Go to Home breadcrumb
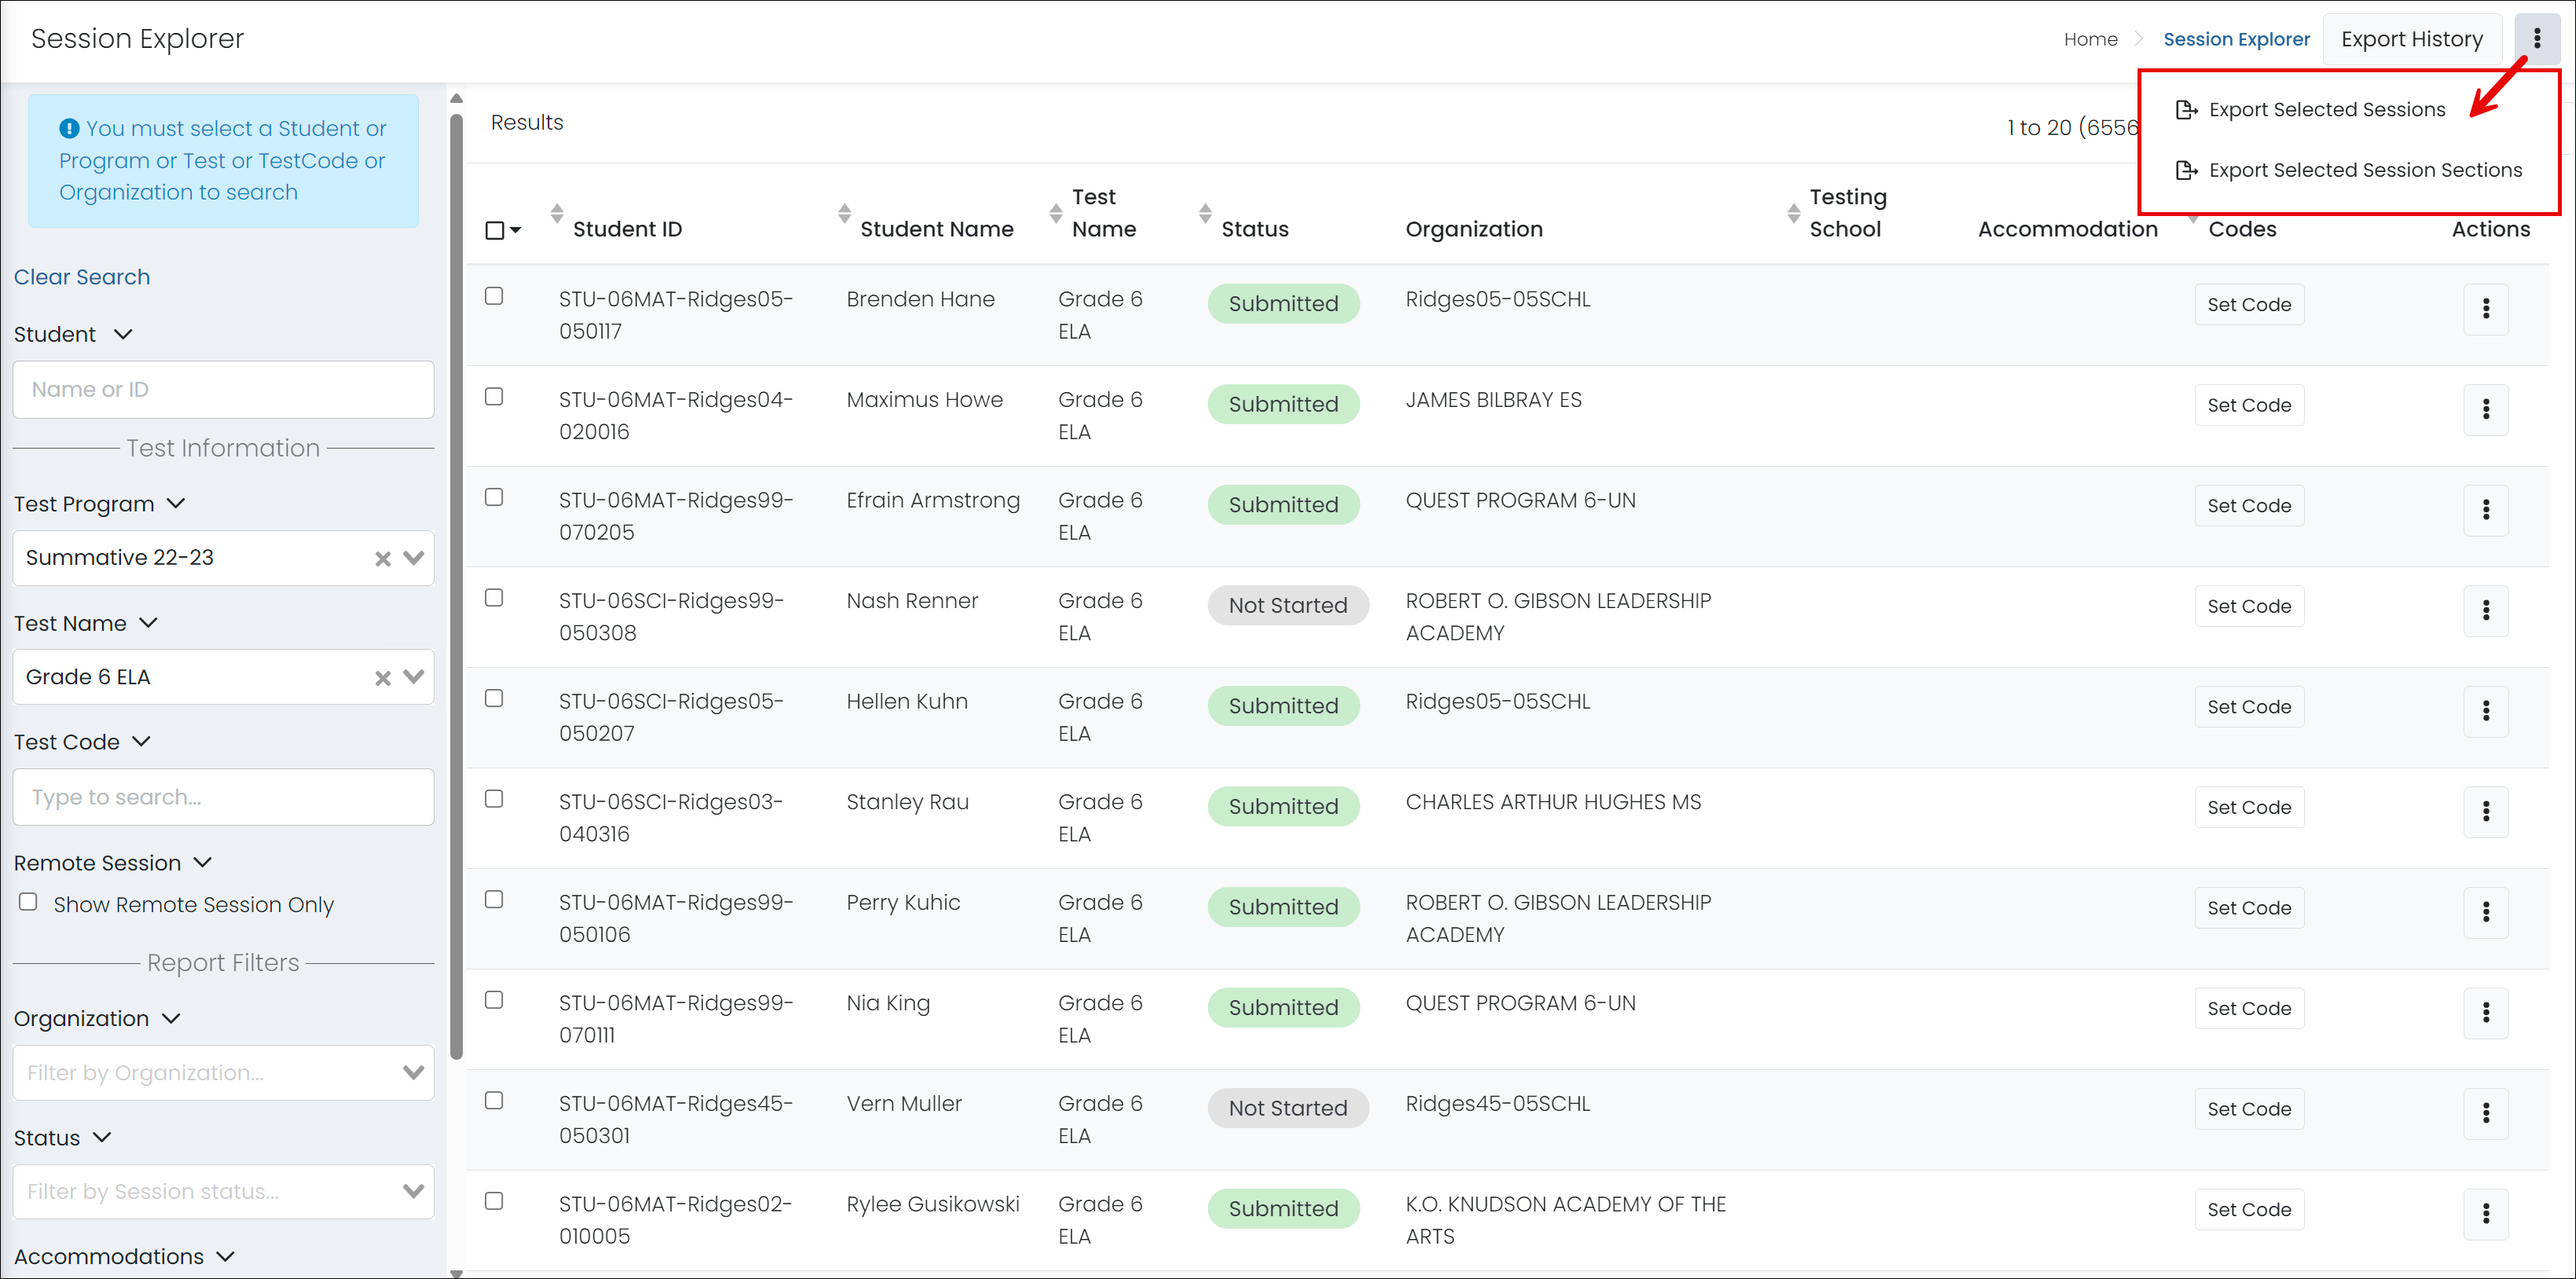Image resolution: width=2576 pixels, height=1279 pixels. [x=2090, y=39]
